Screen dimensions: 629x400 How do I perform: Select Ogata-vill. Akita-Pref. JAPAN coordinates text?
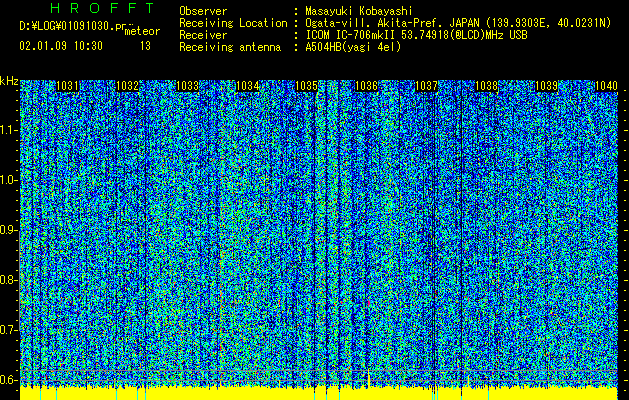(458, 23)
